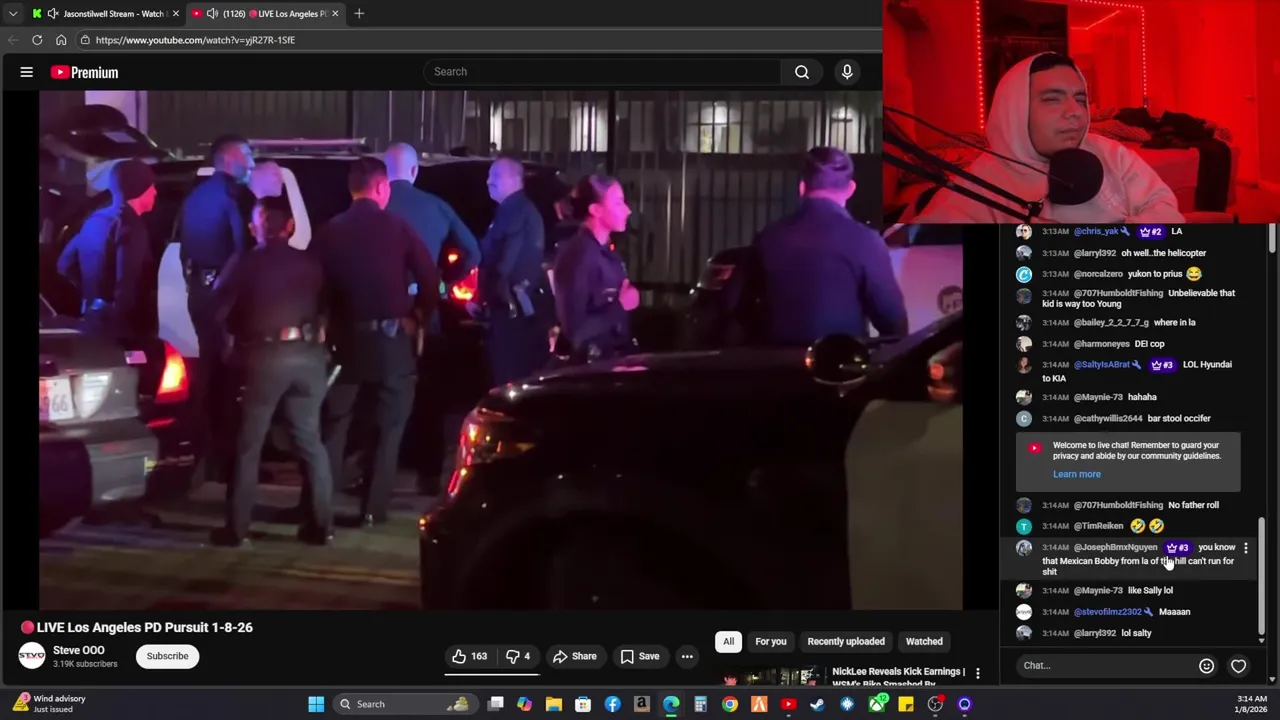Go to YouTube Premium home logo

click(x=84, y=72)
